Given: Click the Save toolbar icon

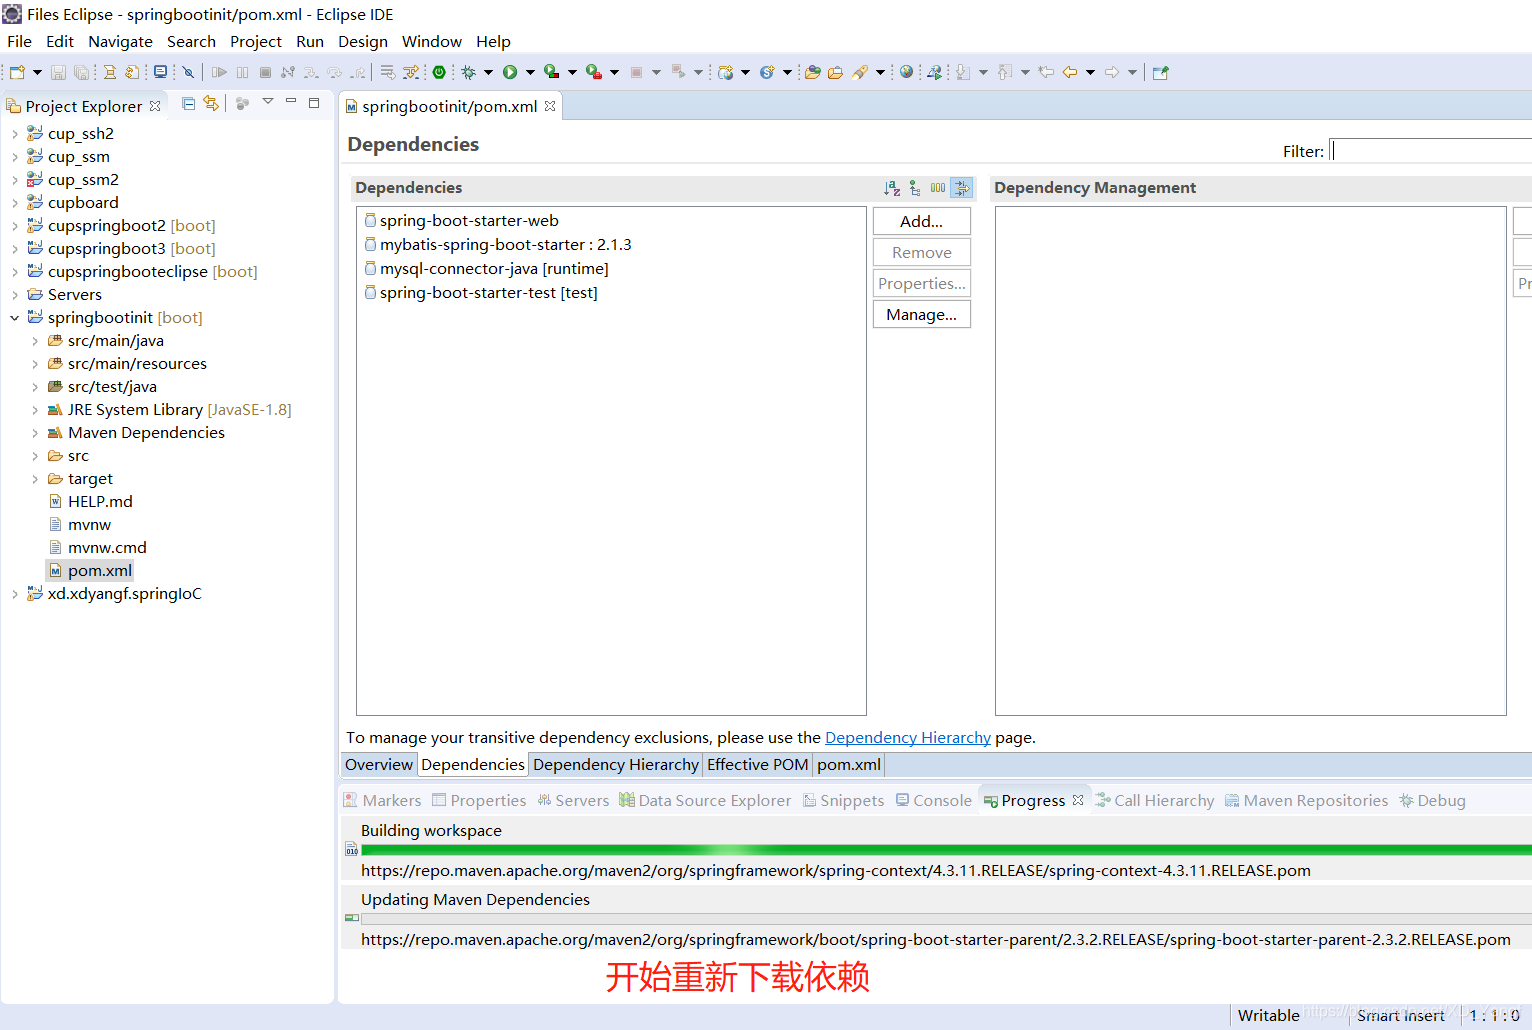Looking at the screenshot, I should 58,72.
